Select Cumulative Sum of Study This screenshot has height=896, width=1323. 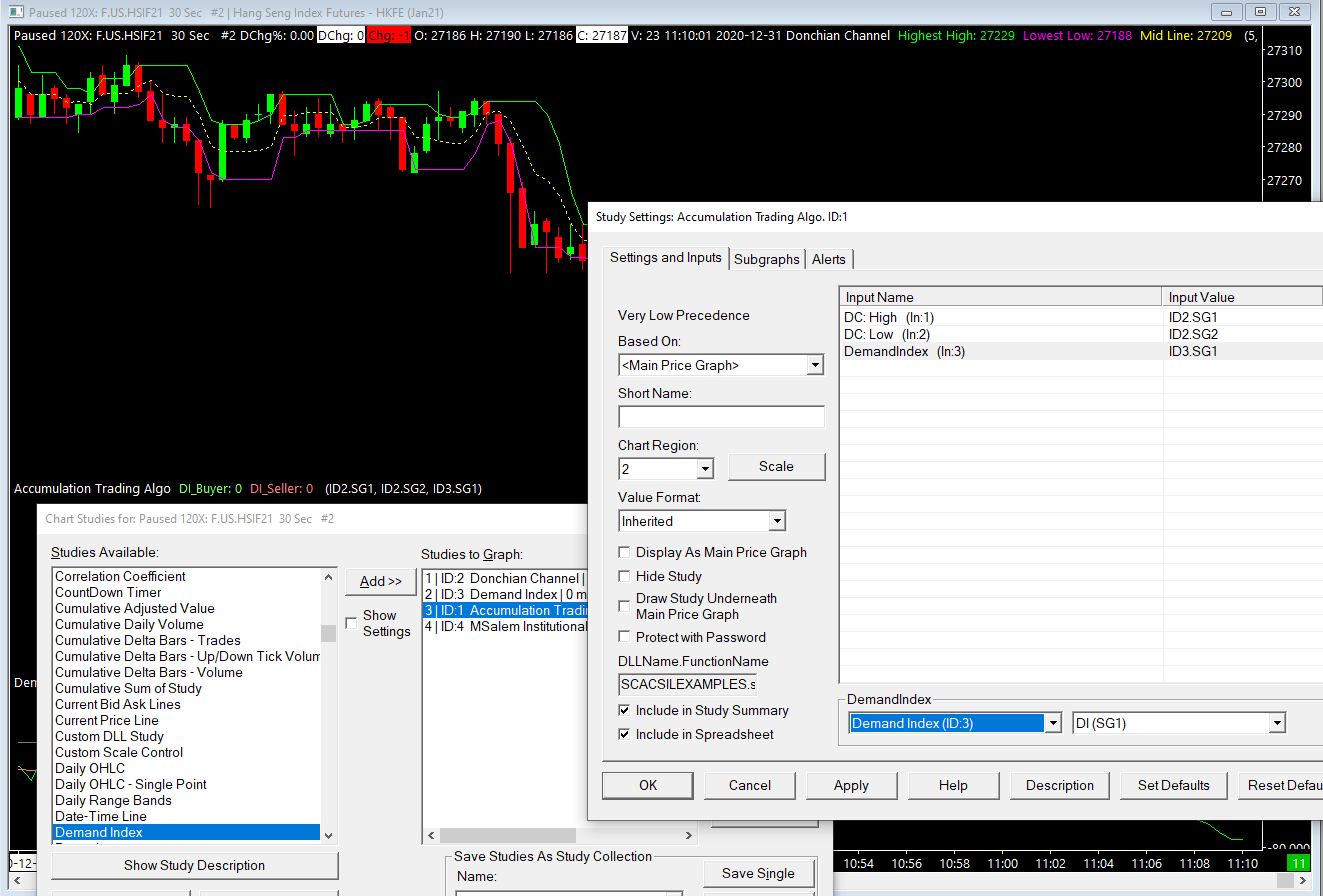[186, 688]
